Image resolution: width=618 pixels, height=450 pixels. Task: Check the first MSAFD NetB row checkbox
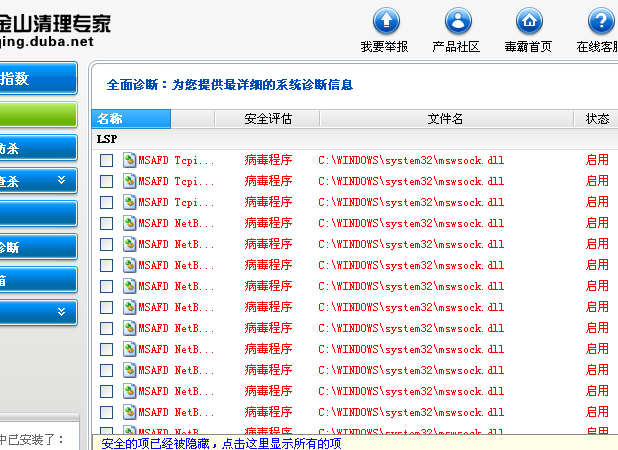coord(106,223)
